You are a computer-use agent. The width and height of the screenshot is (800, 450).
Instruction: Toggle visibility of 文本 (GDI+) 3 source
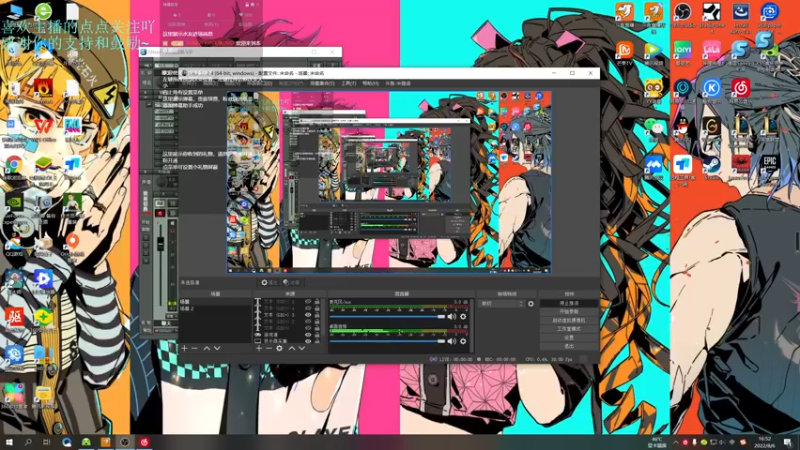[308, 315]
